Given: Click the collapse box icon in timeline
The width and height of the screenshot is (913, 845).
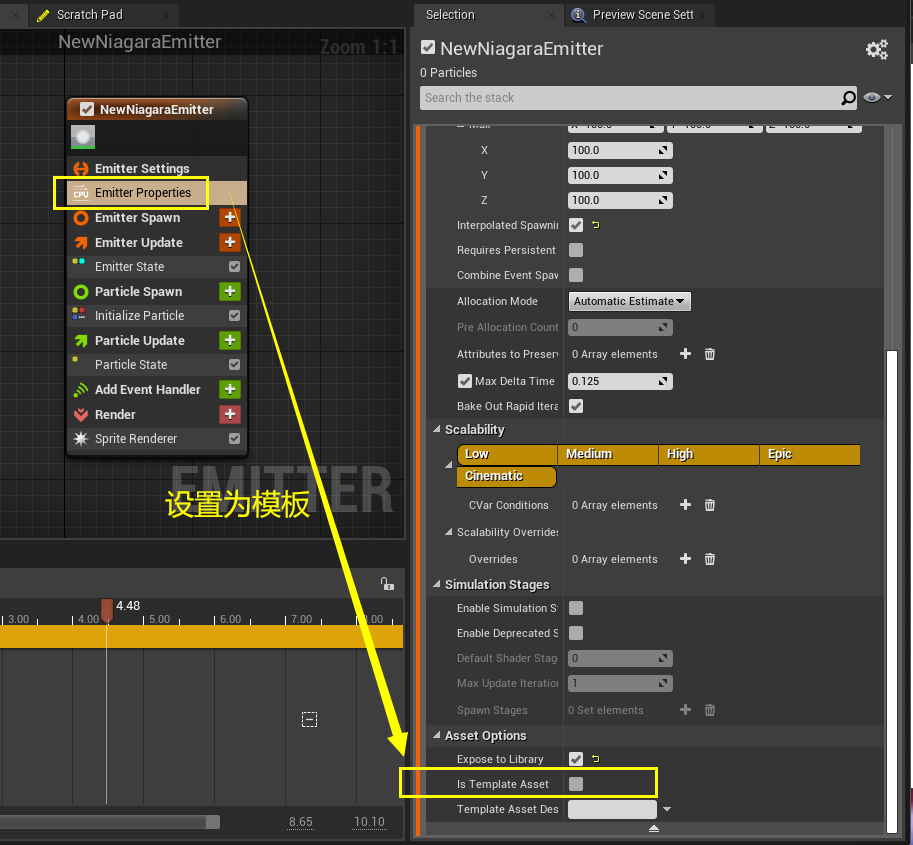Looking at the screenshot, I should coord(309,720).
